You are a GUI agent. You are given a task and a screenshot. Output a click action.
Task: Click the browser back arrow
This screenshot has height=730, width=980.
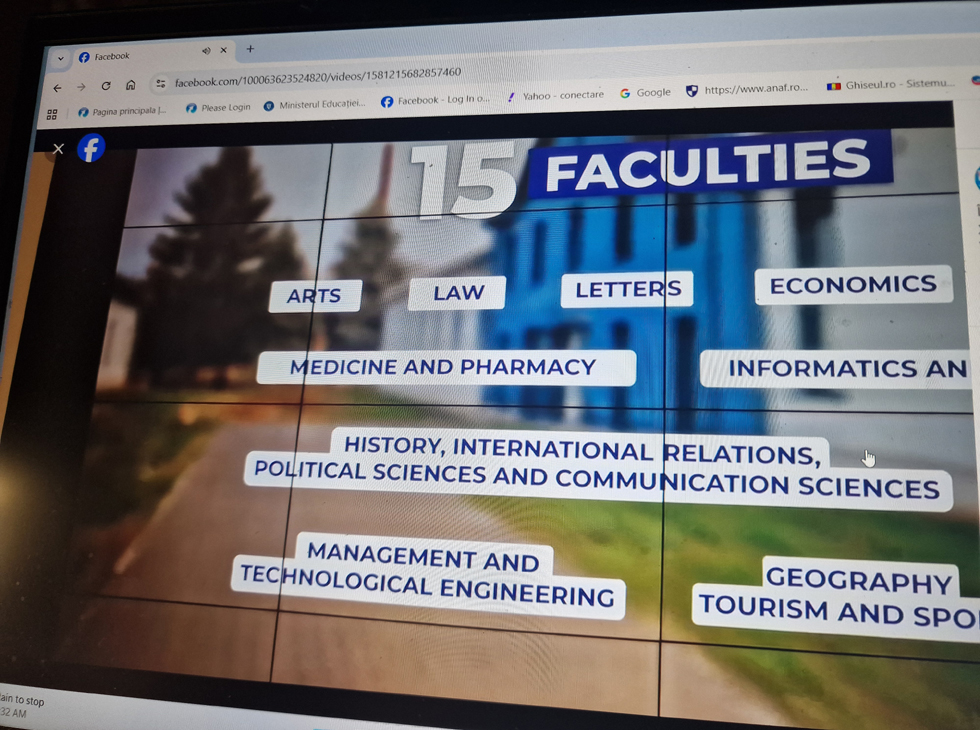(x=57, y=88)
